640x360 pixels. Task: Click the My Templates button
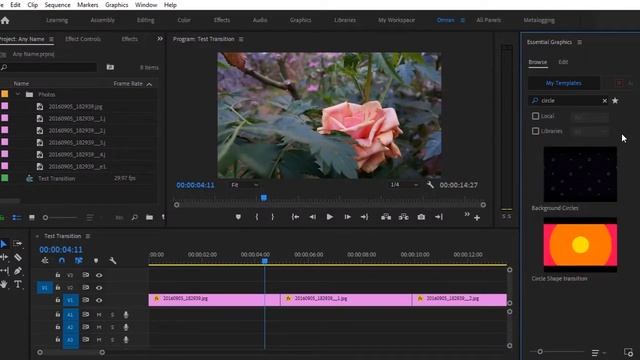563,83
